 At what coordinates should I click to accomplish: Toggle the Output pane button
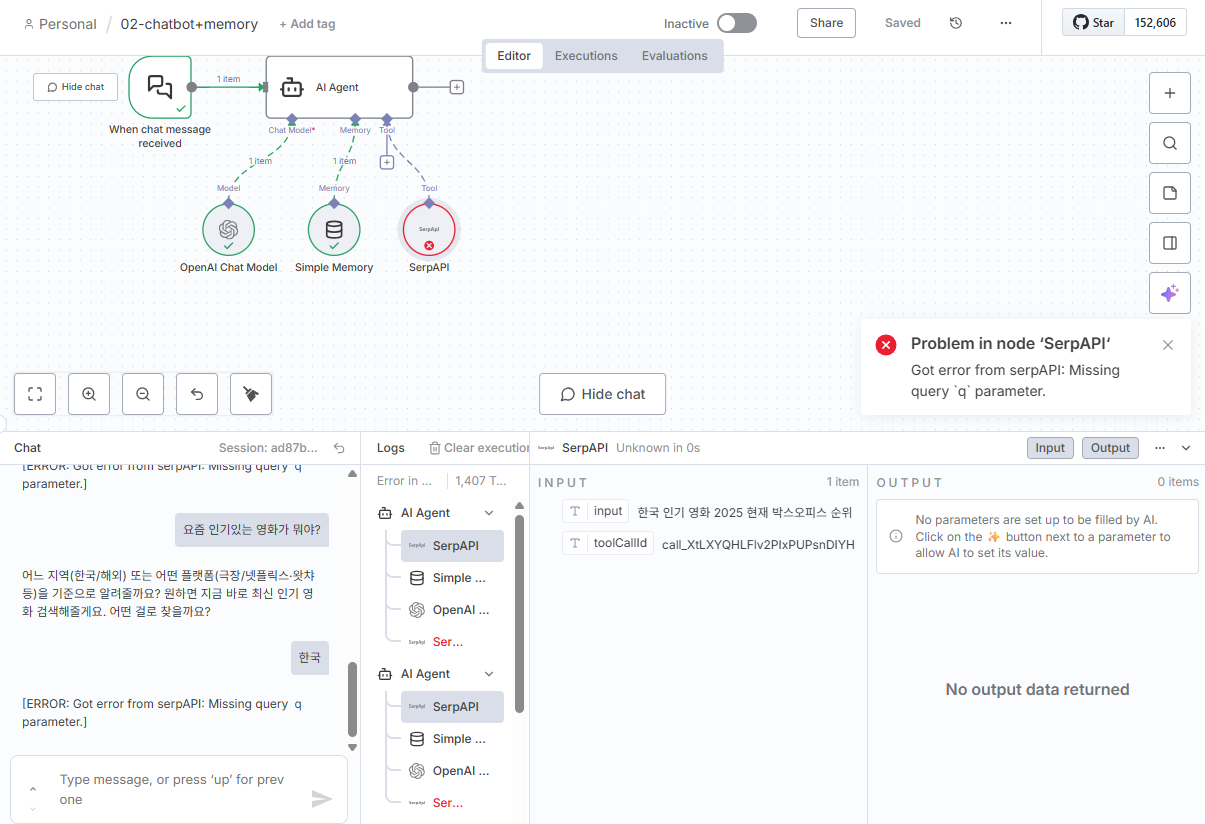pos(1110,448)
